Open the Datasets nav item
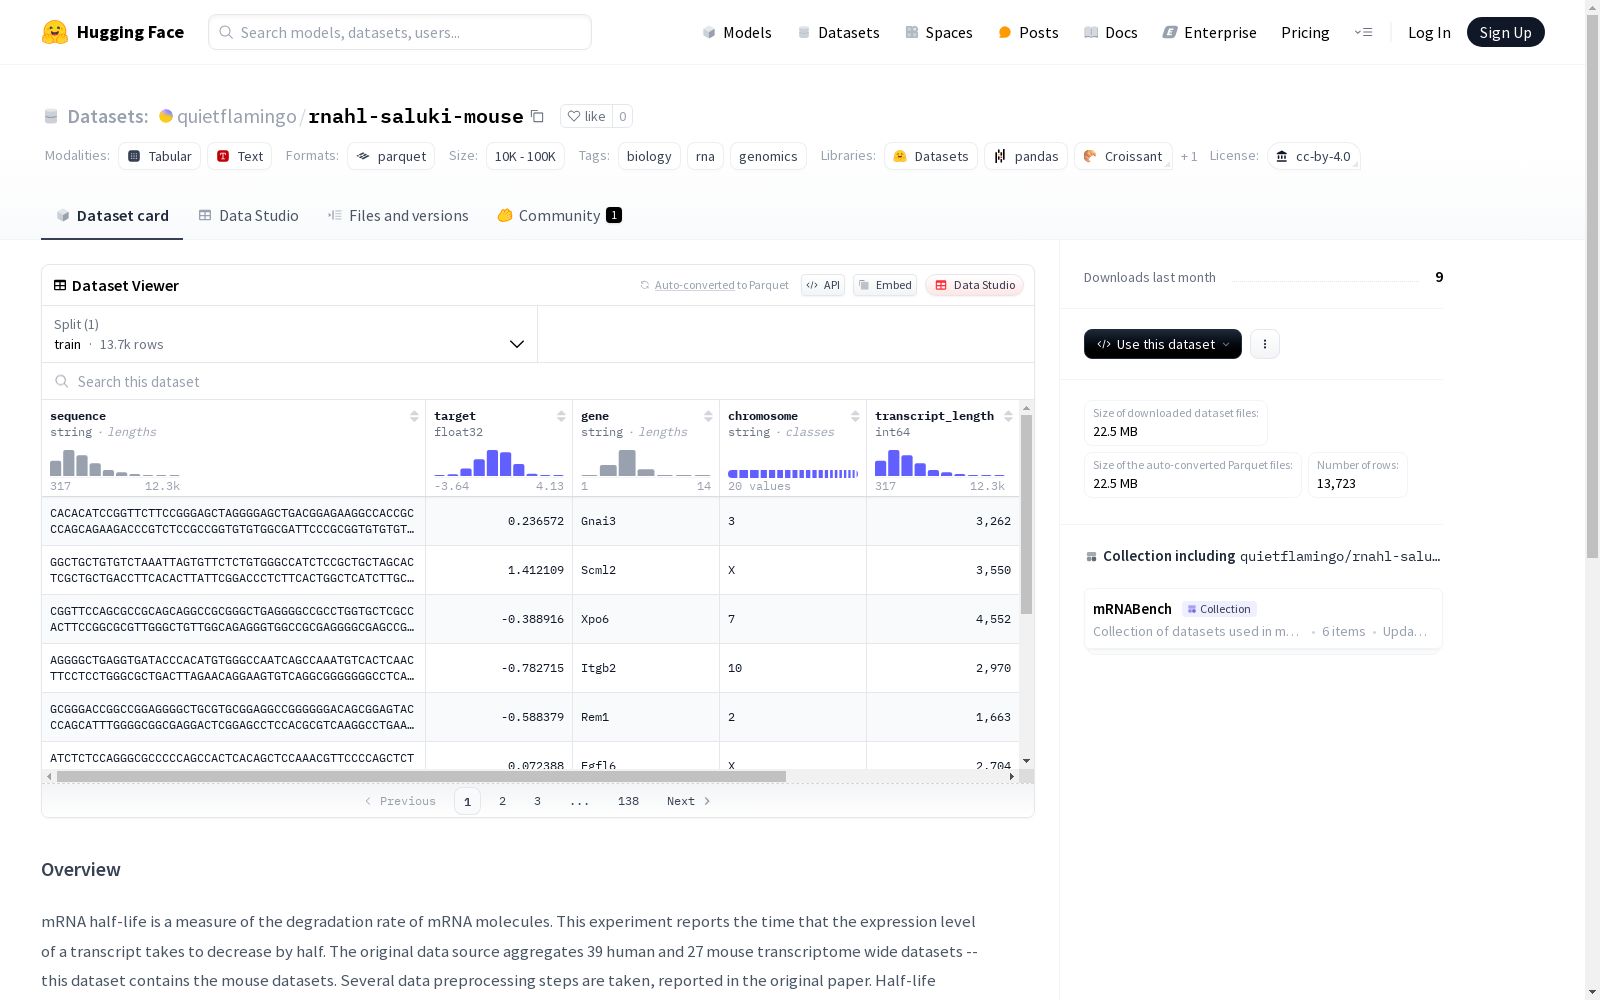Screen dimensions: 1600x1000 838,32
